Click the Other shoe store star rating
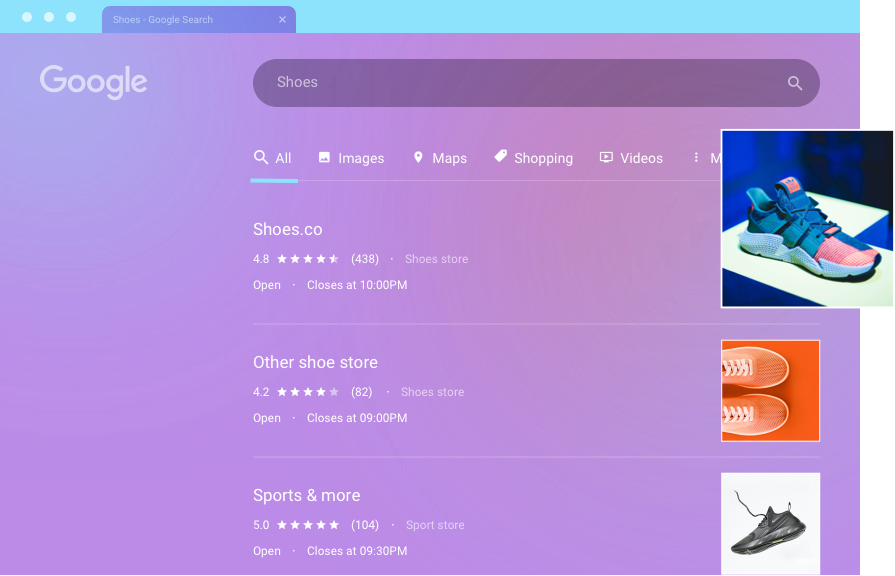Viewport: 895px width, 576px height. tap(308, 392)
